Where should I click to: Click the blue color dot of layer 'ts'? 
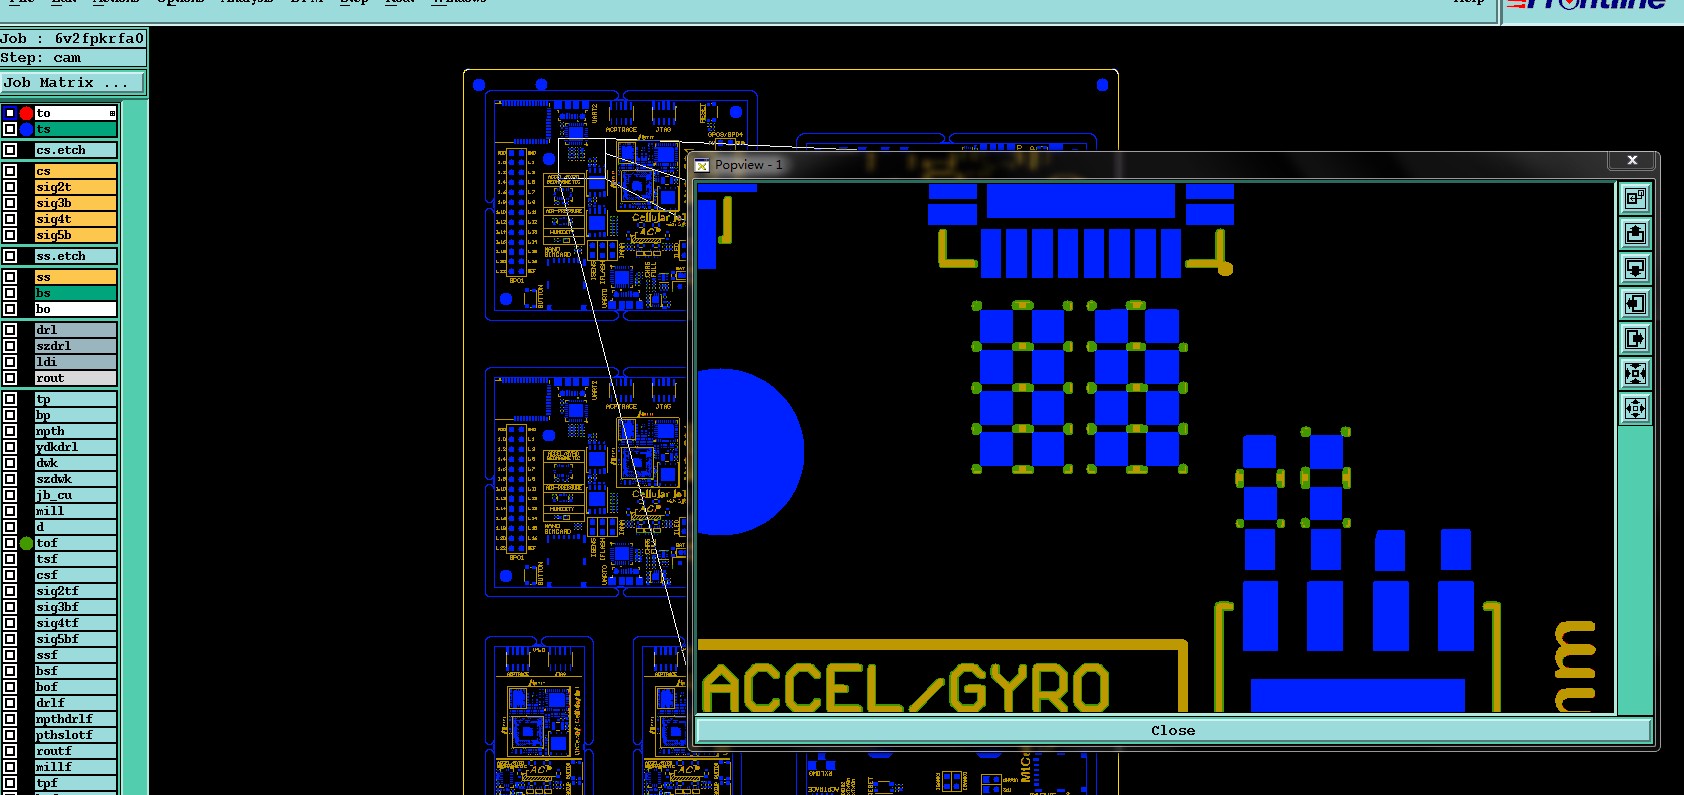26,129
